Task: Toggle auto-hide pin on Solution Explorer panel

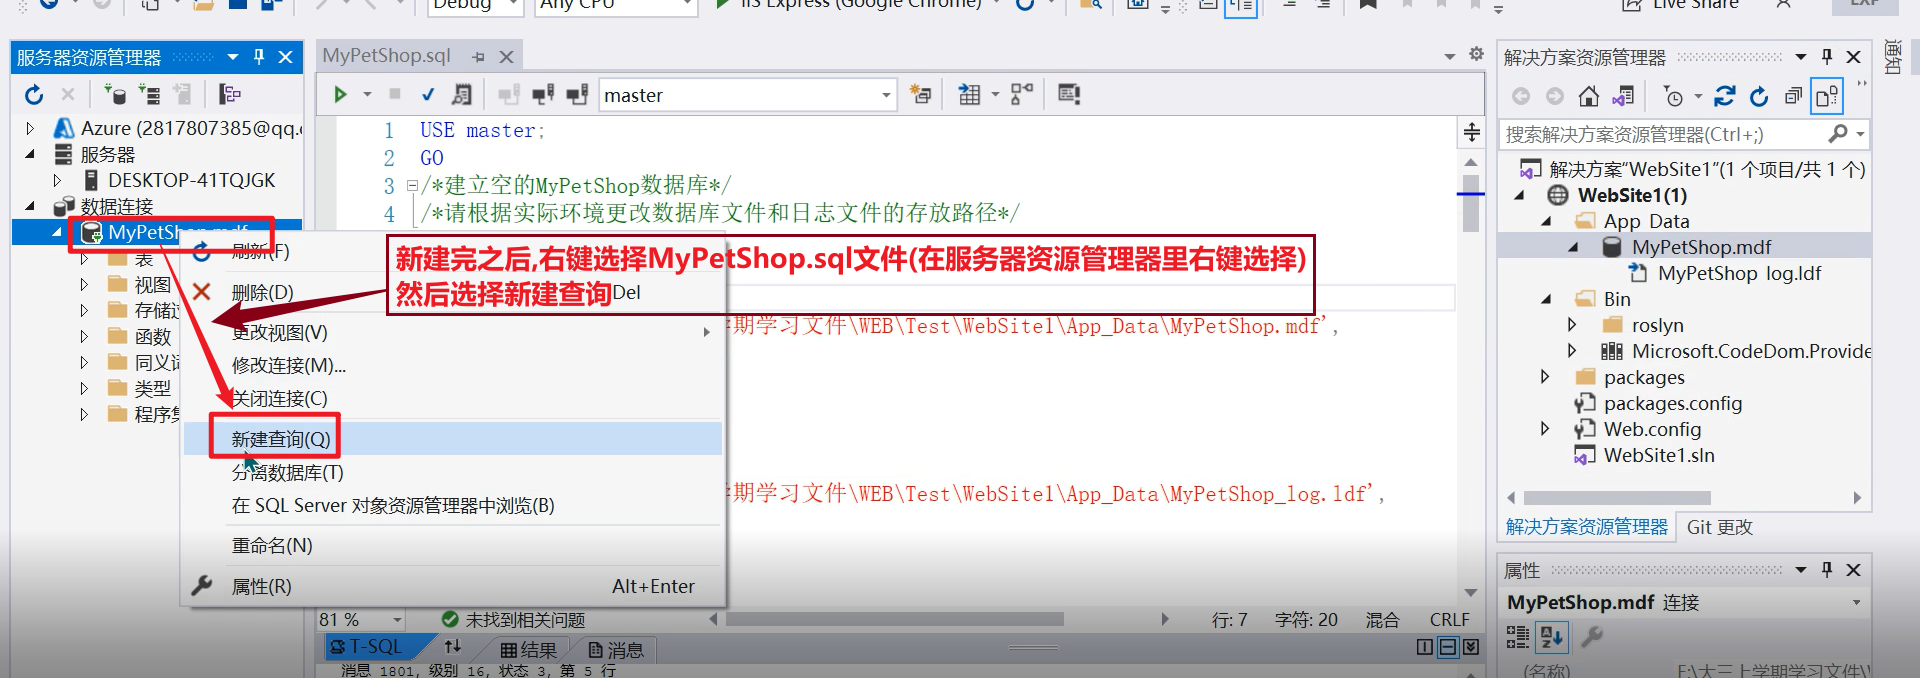Action: [1827, 57]
